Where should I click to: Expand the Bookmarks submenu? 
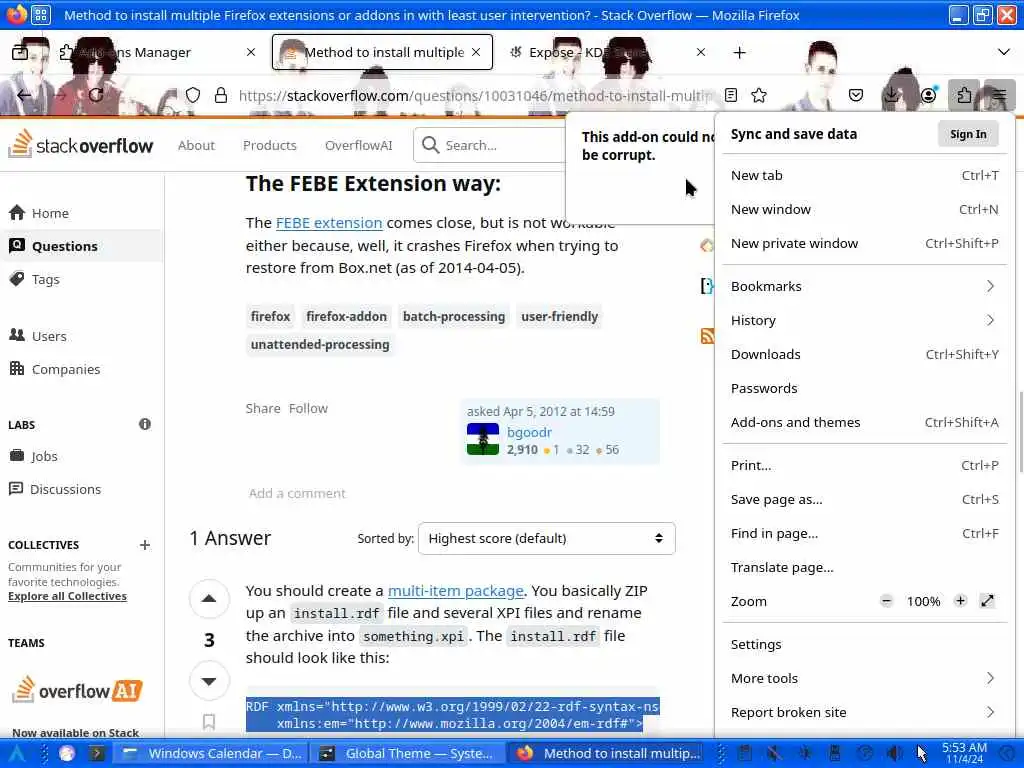click(863, 286)
